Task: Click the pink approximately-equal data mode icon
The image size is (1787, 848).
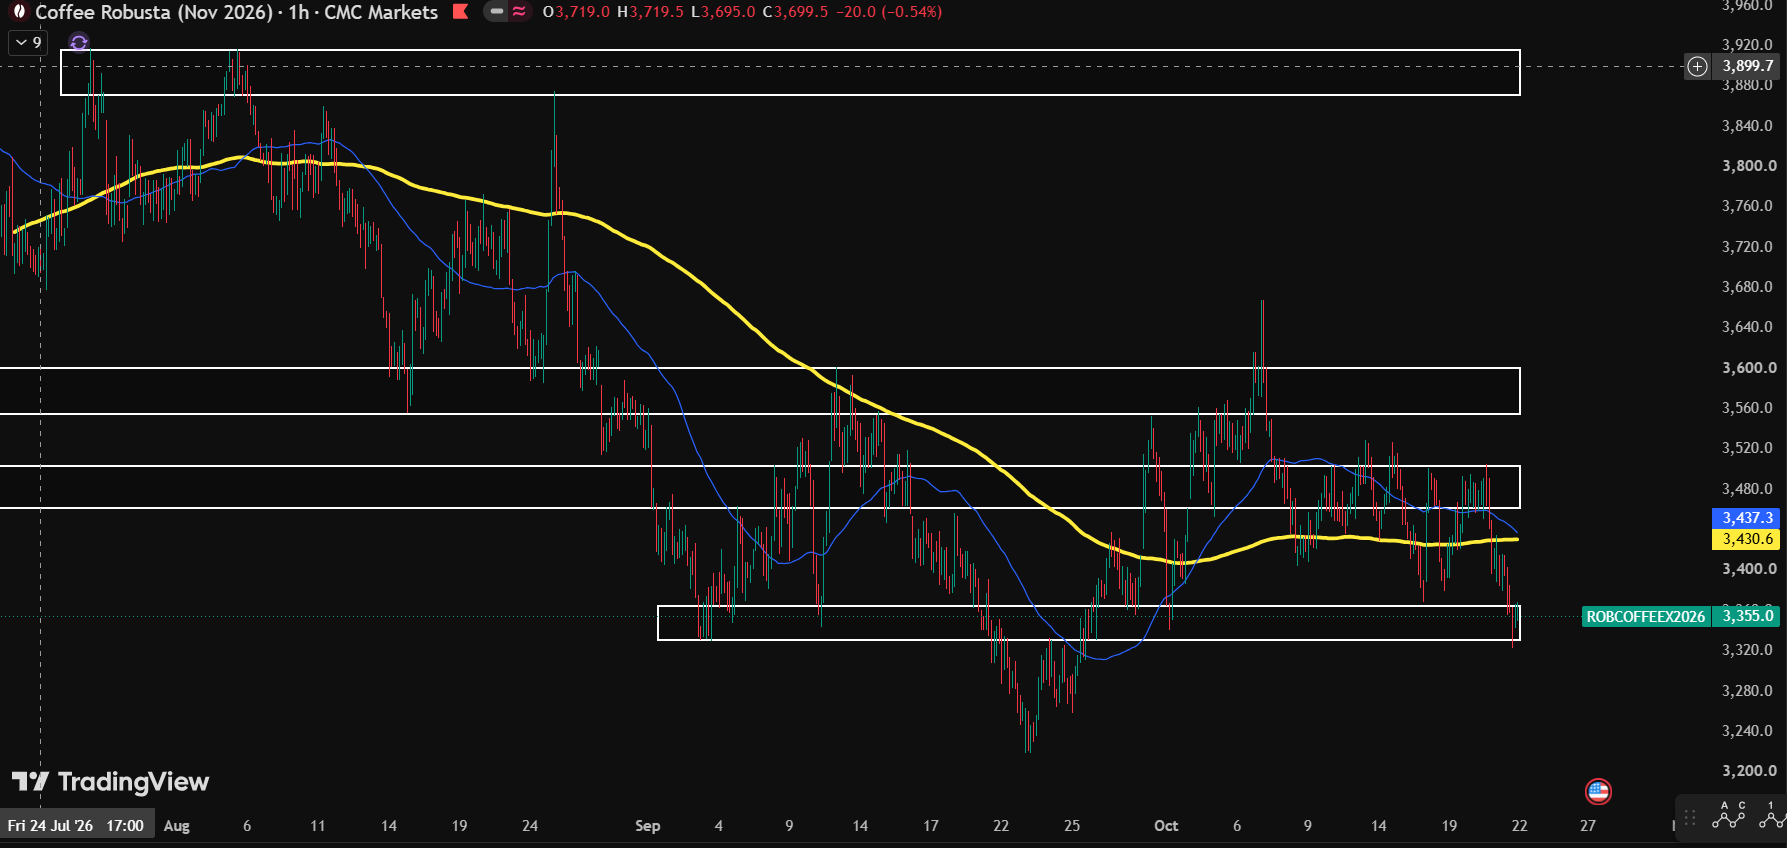Action: (519, 12)
